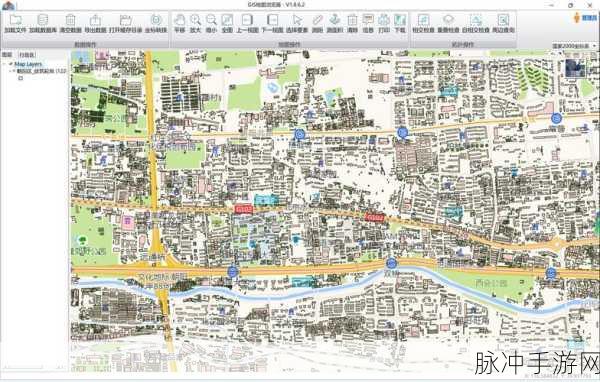
Task: Select the 缩小 zoom out tool
Action: tap(211, 23)
